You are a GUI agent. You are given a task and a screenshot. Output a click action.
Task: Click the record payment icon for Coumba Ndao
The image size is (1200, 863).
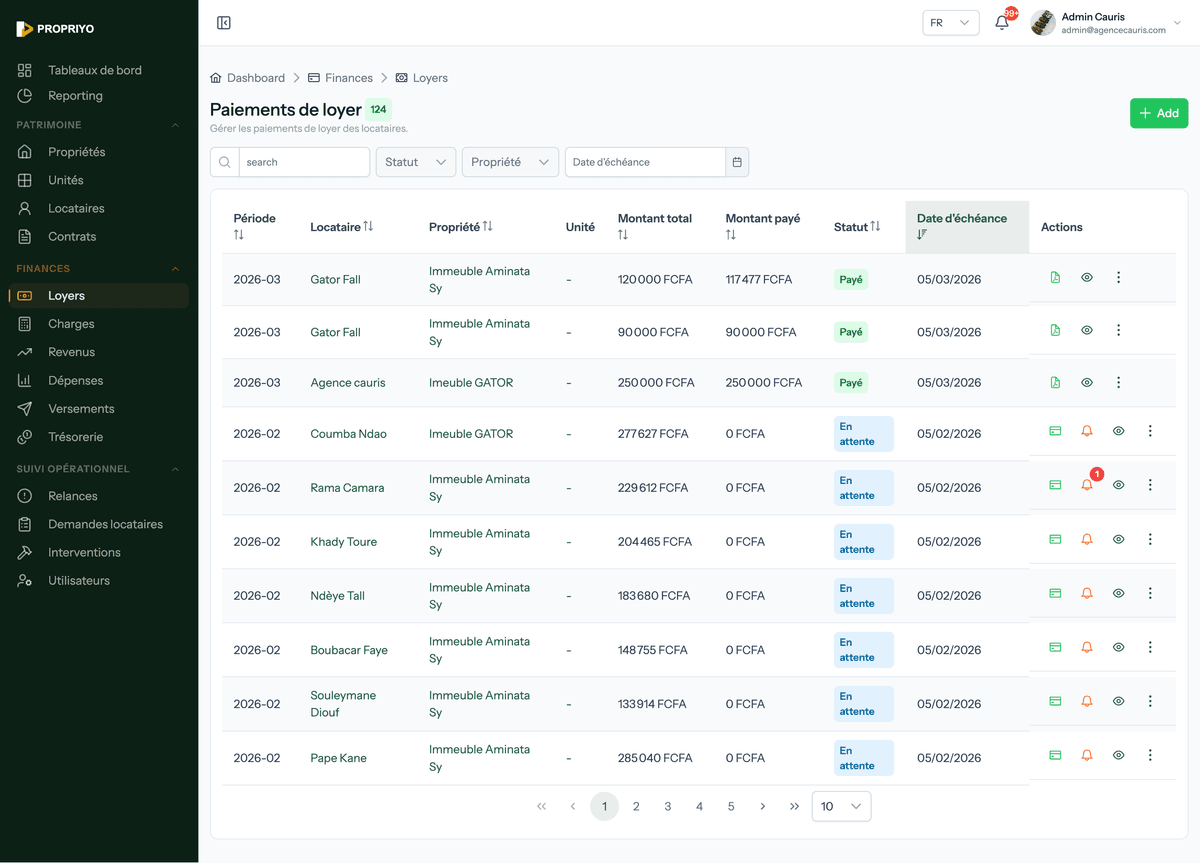pos(1055,431)
